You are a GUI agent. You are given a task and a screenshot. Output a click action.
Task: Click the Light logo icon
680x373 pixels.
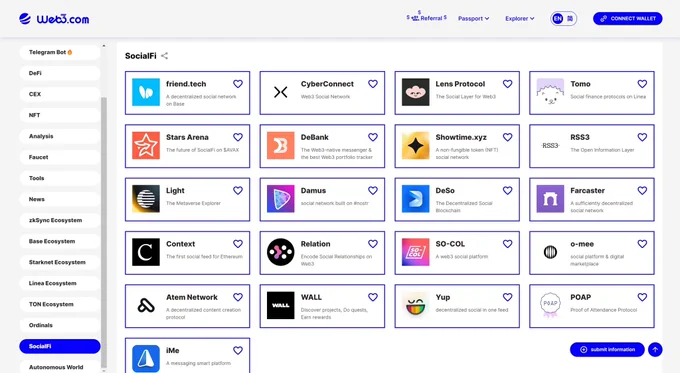pyautogui.click(x=146, y=199)
